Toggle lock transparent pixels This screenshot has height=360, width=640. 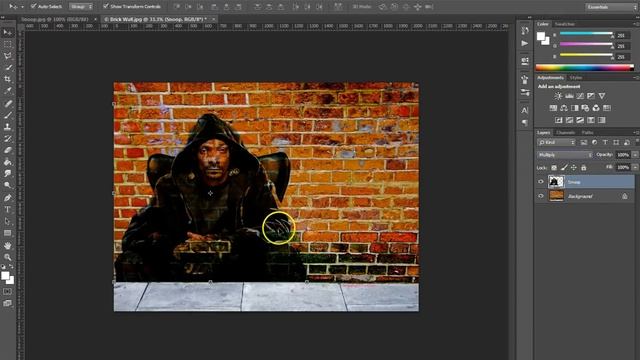[554, 168]
